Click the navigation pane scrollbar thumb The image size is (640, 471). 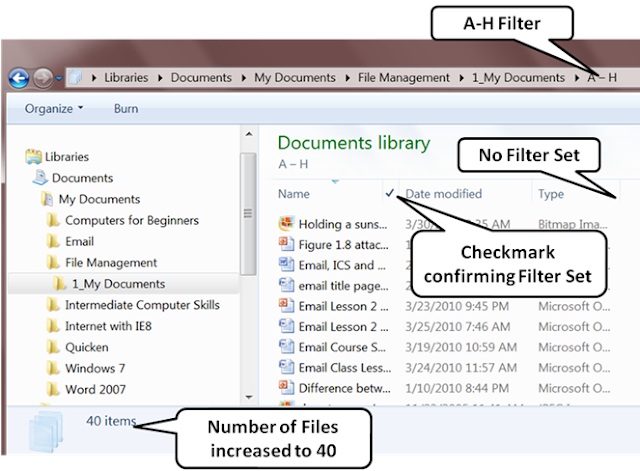point(248,213)
